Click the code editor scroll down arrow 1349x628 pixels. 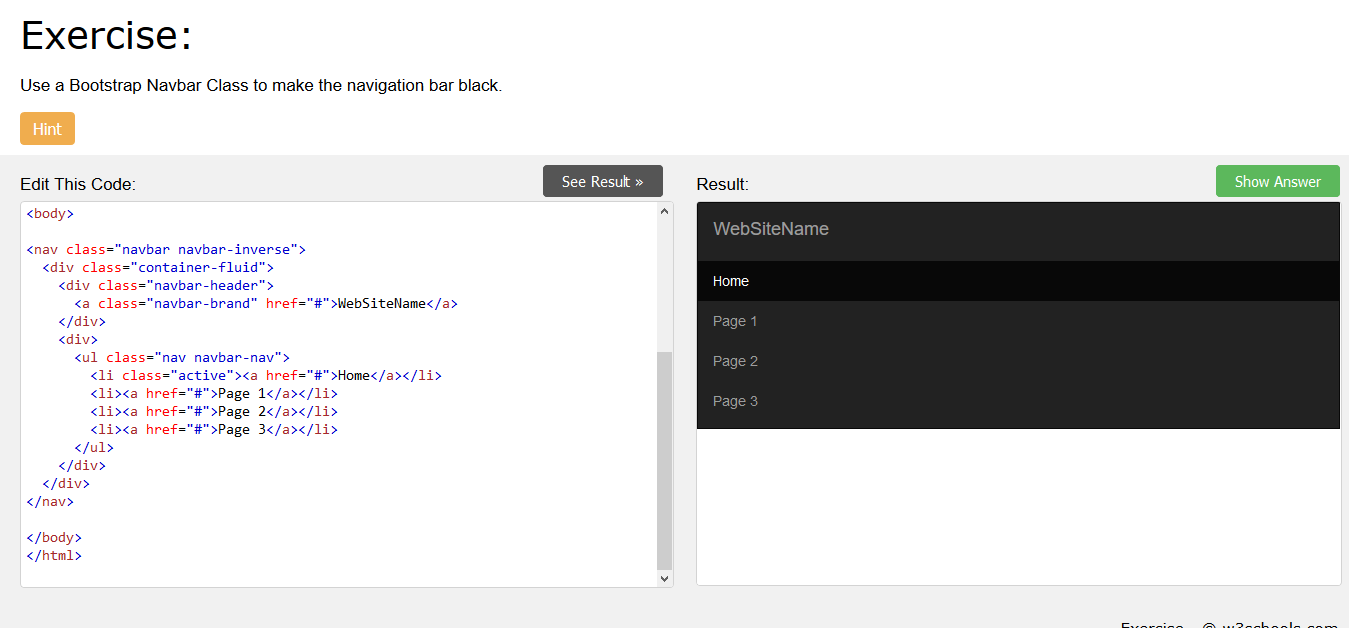(665, 578)
